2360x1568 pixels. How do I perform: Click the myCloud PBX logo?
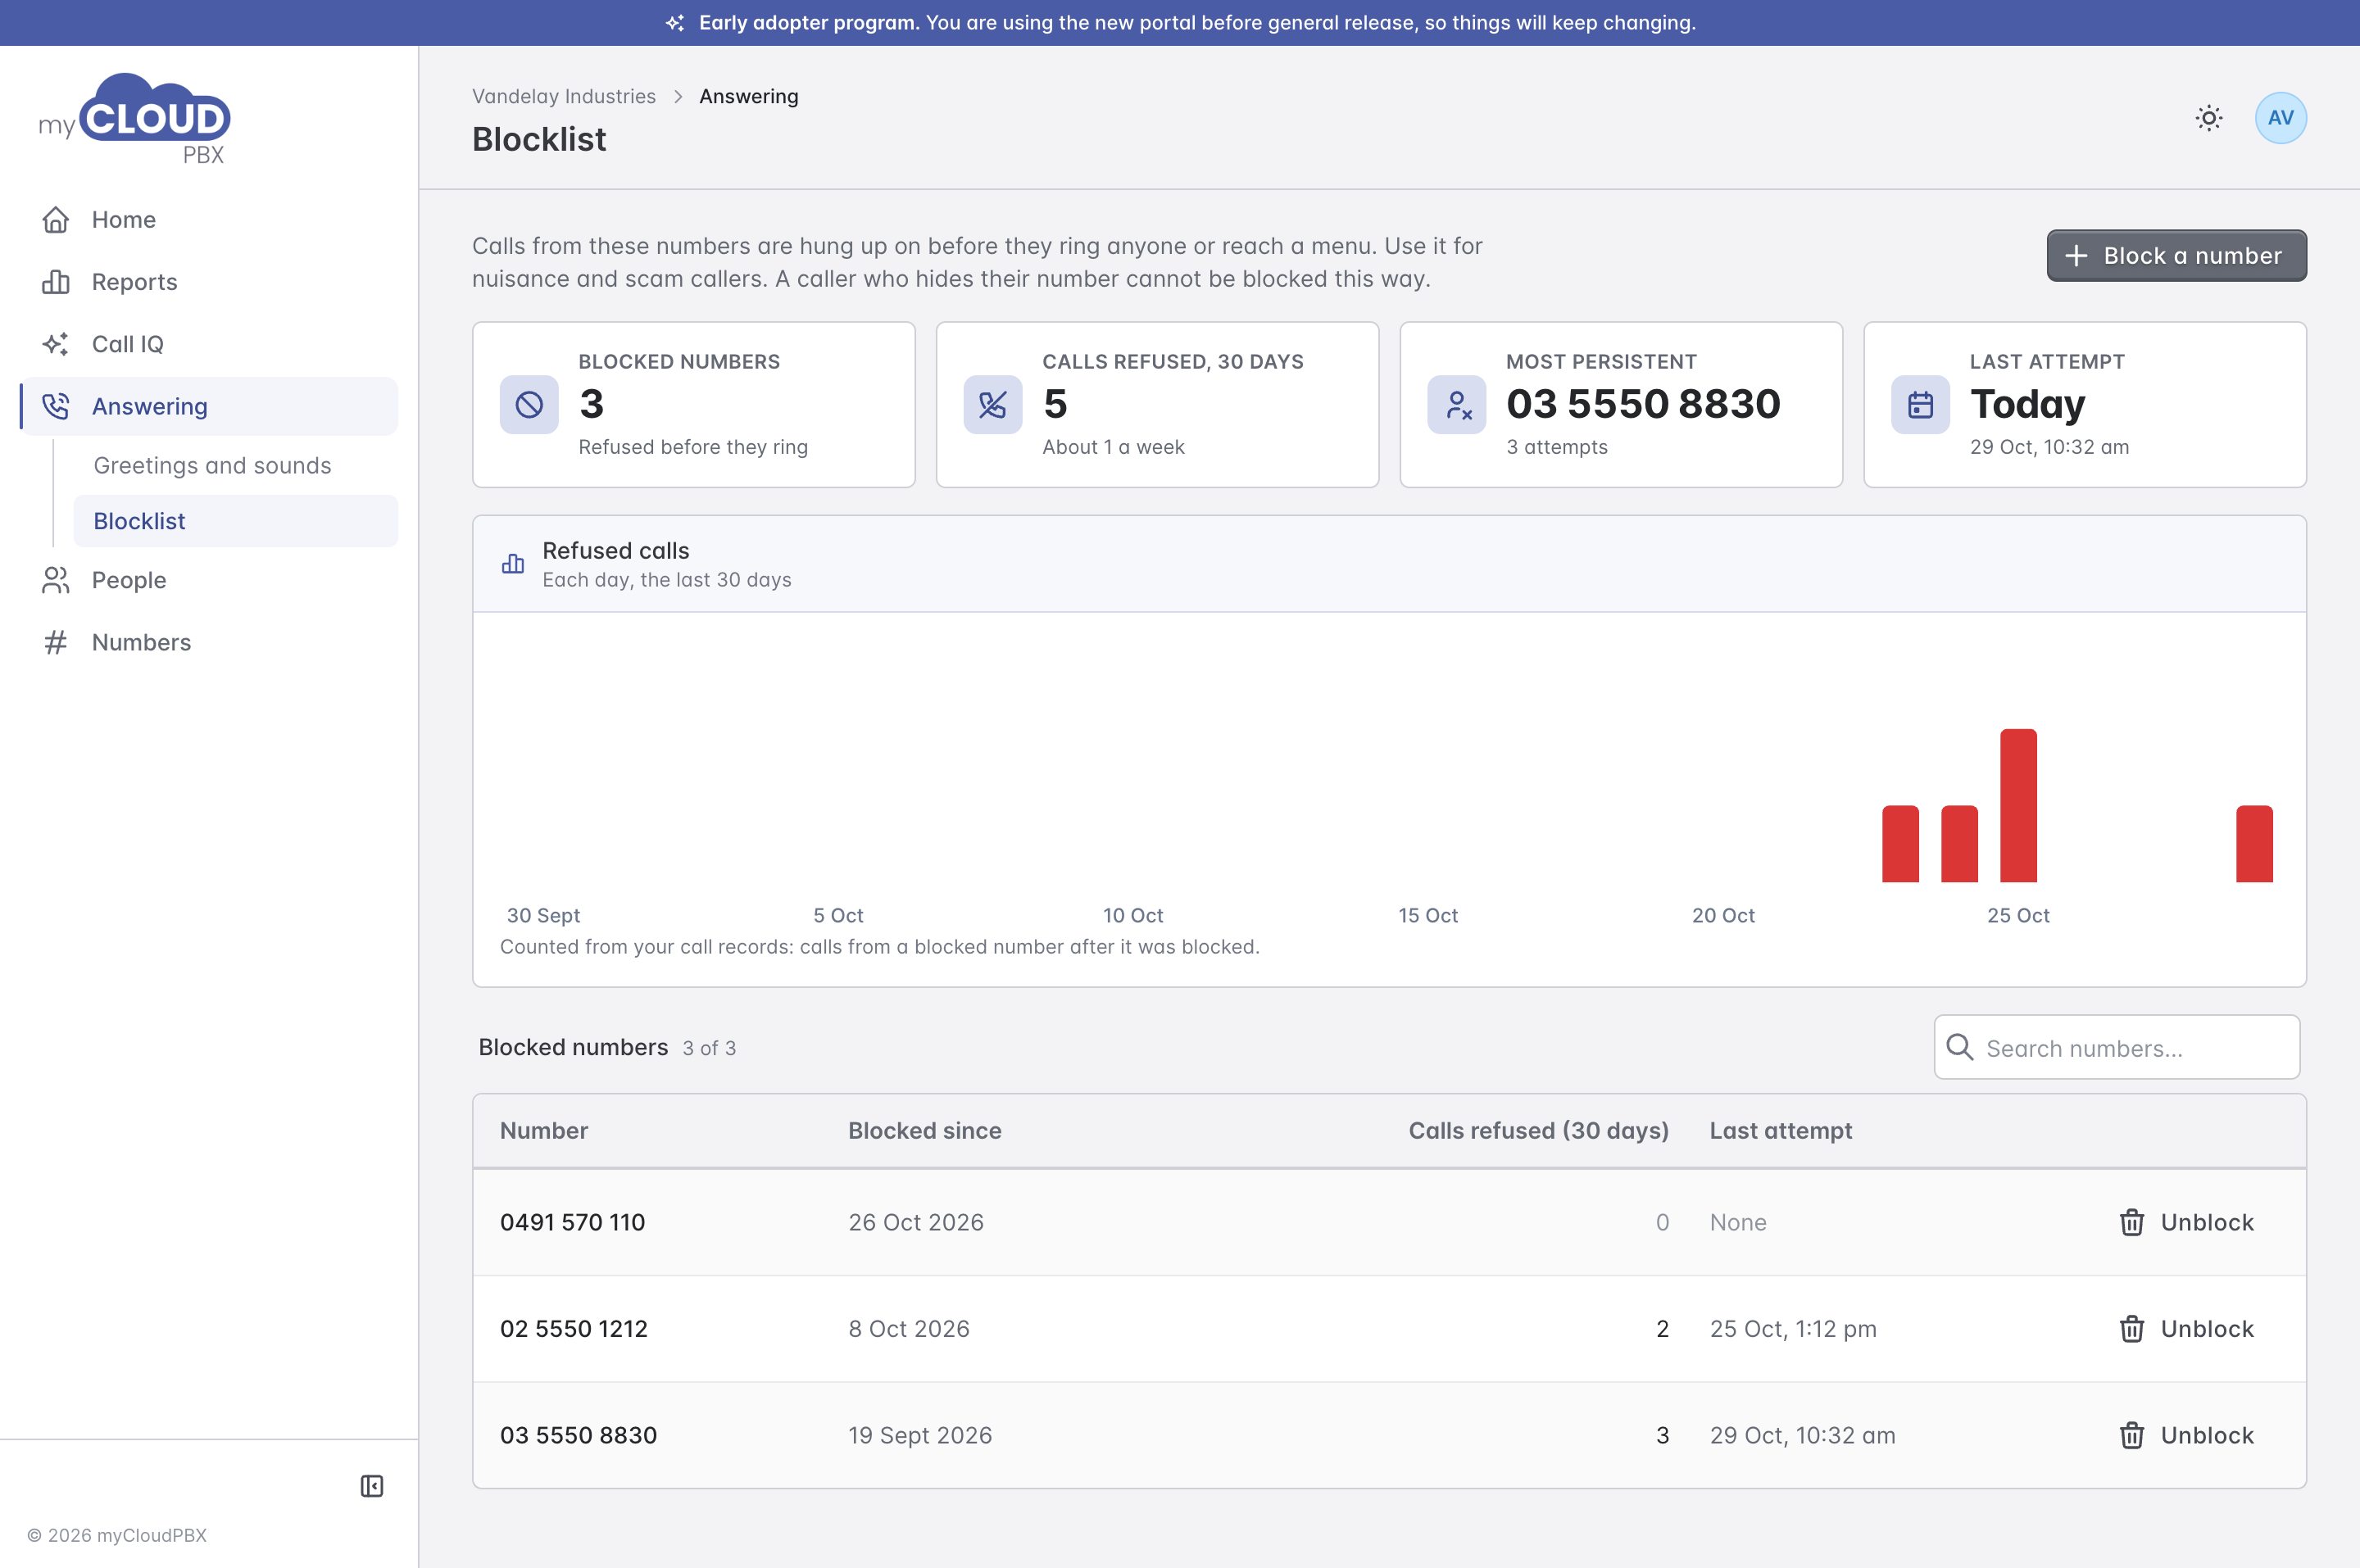[x=135, y=119]
